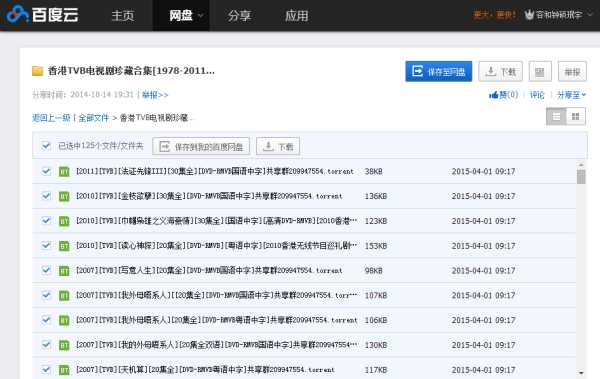
Task: Expand the user account dropdown arrow
Action: click(x=590, y=14)
